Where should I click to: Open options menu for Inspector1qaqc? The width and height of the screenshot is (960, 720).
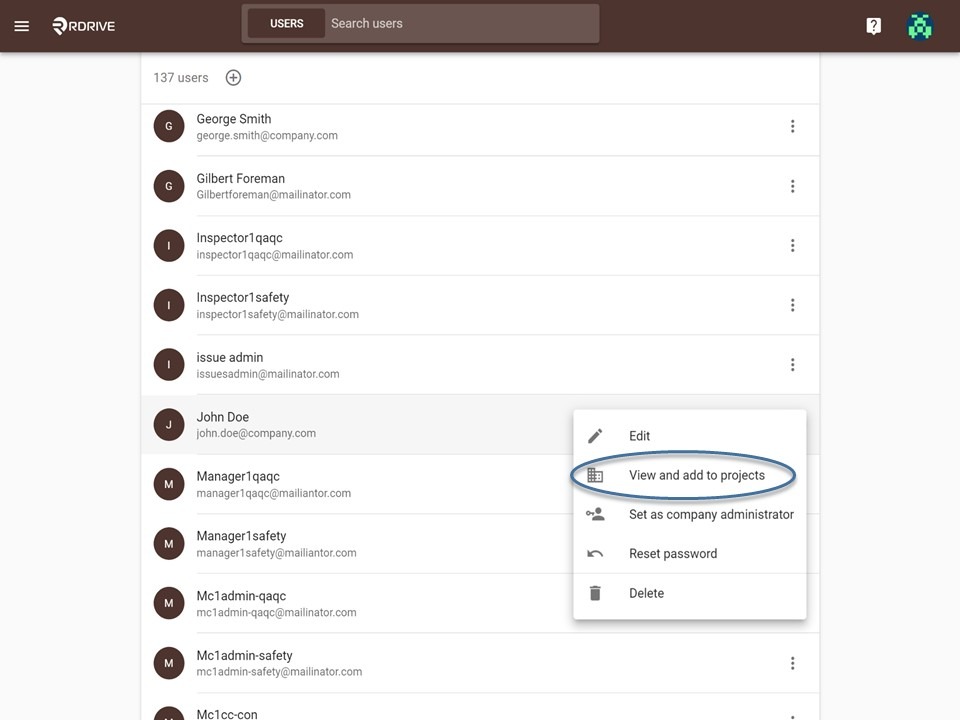(792, 246)
